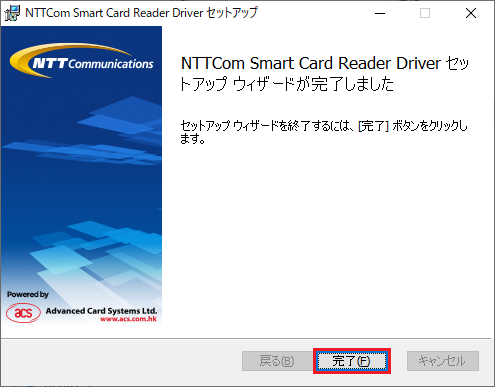Click the greyed-out 戻る(B) back button
Image resolution: width=495 pixels, height=387 pixels.
pyautogui.click(x=277, y=361)
